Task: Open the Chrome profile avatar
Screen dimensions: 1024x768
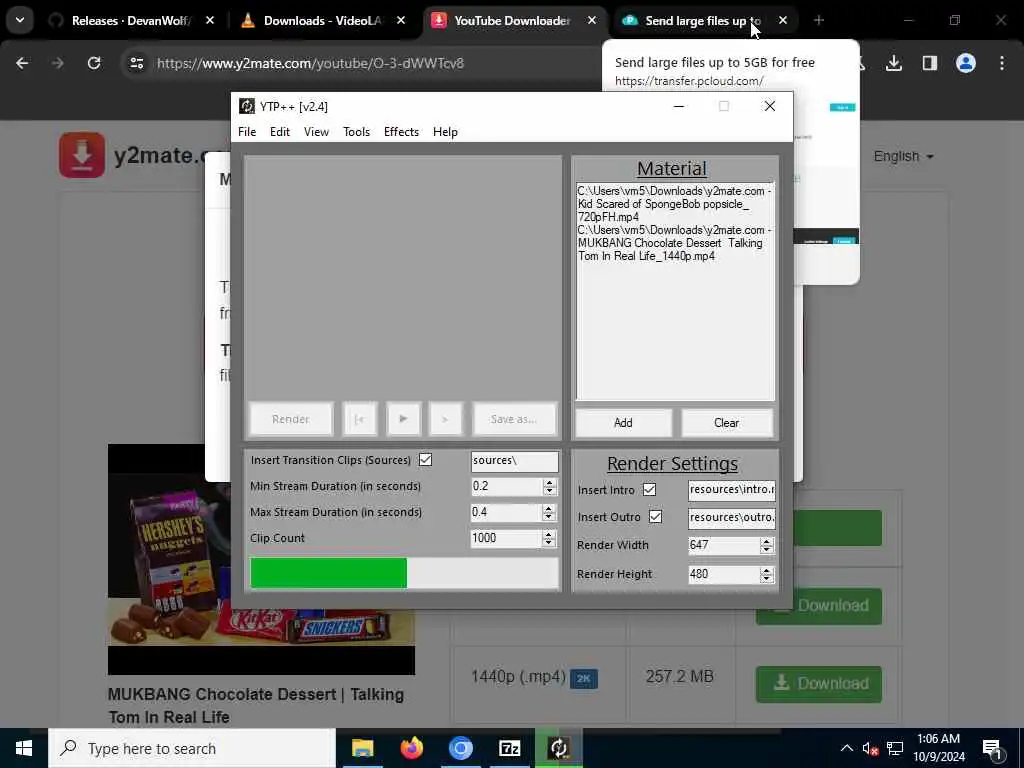Action: 966,63
